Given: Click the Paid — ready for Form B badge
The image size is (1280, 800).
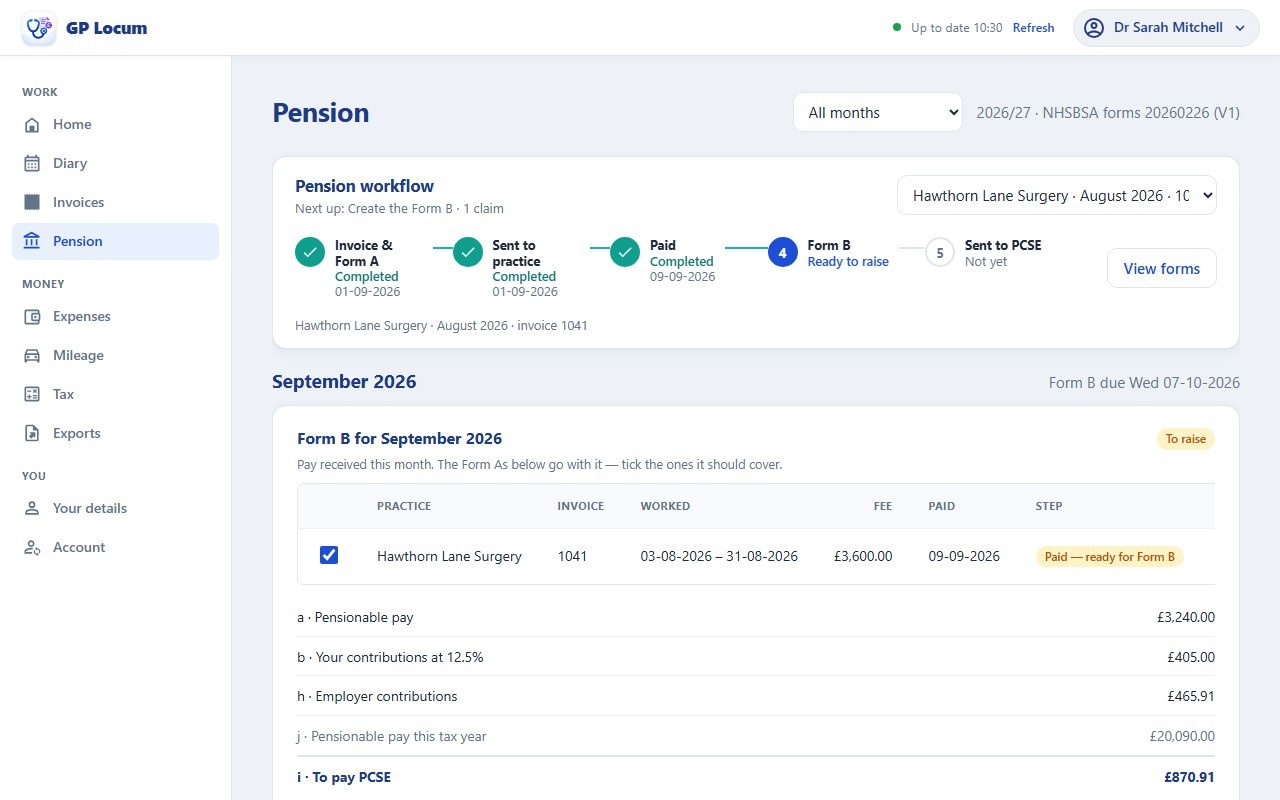Looking at the screenshot, I should (1109, 557).
